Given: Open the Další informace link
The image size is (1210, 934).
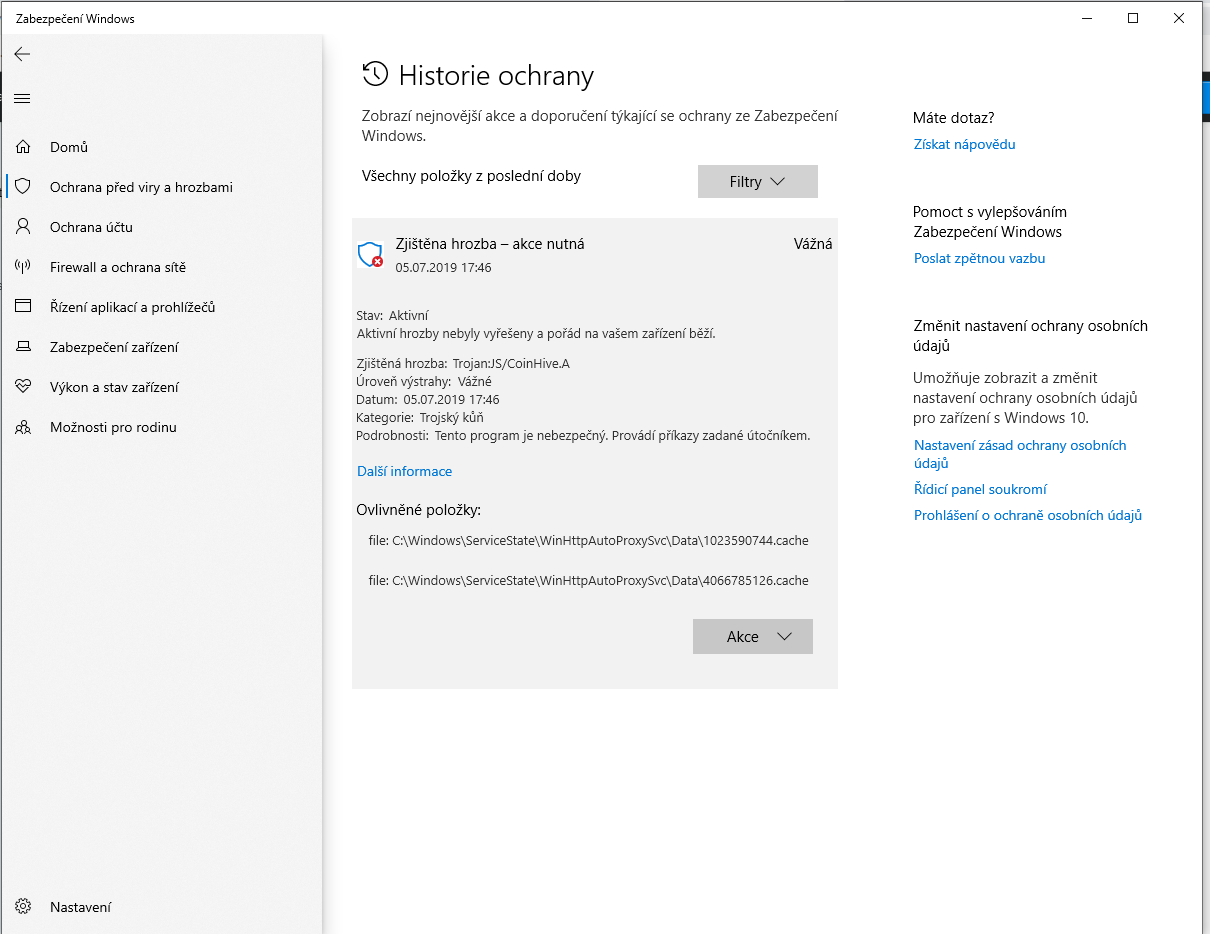Looking at the screenshot, I should coord(404,471).
